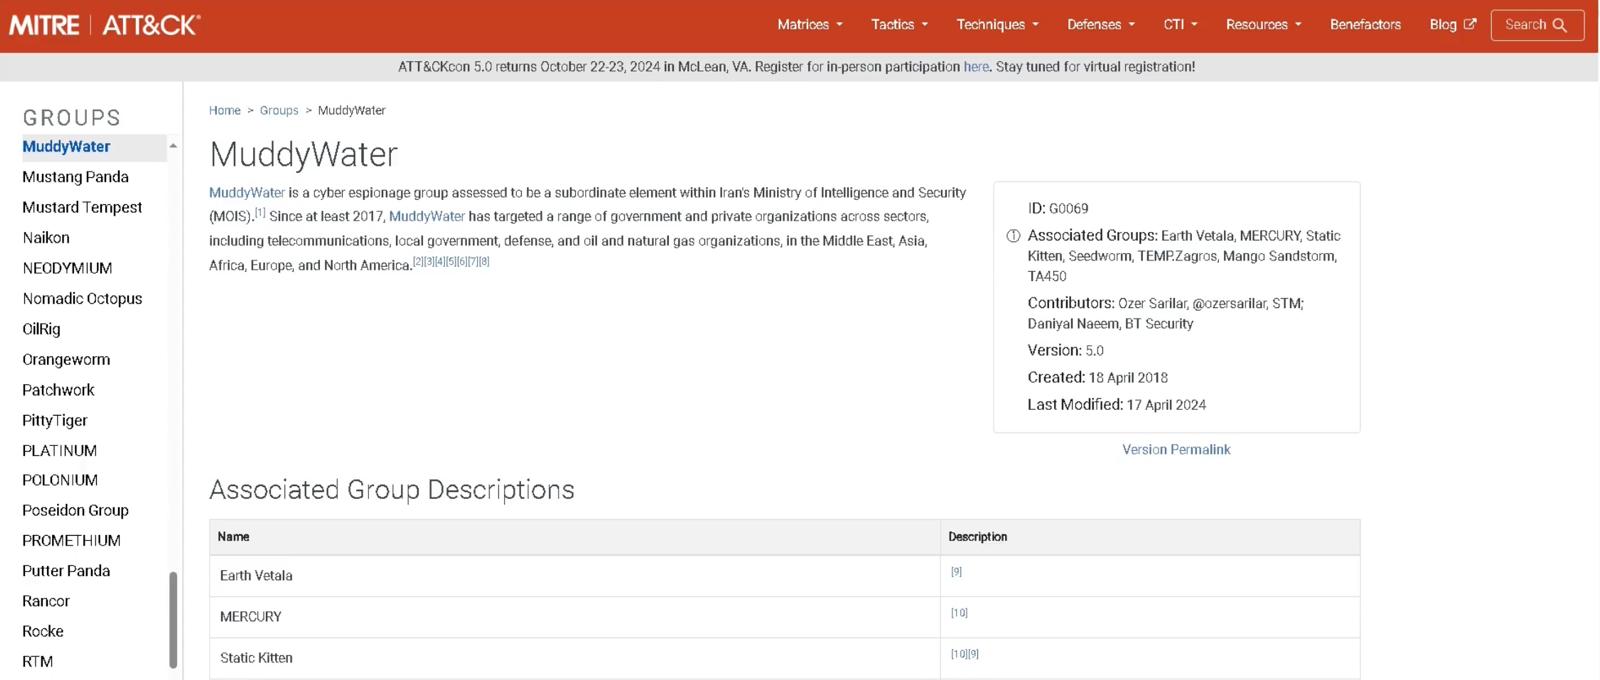Open the Matrices dropdown menu
Viewport: 1600px width, 680px height.
[810, 24]
